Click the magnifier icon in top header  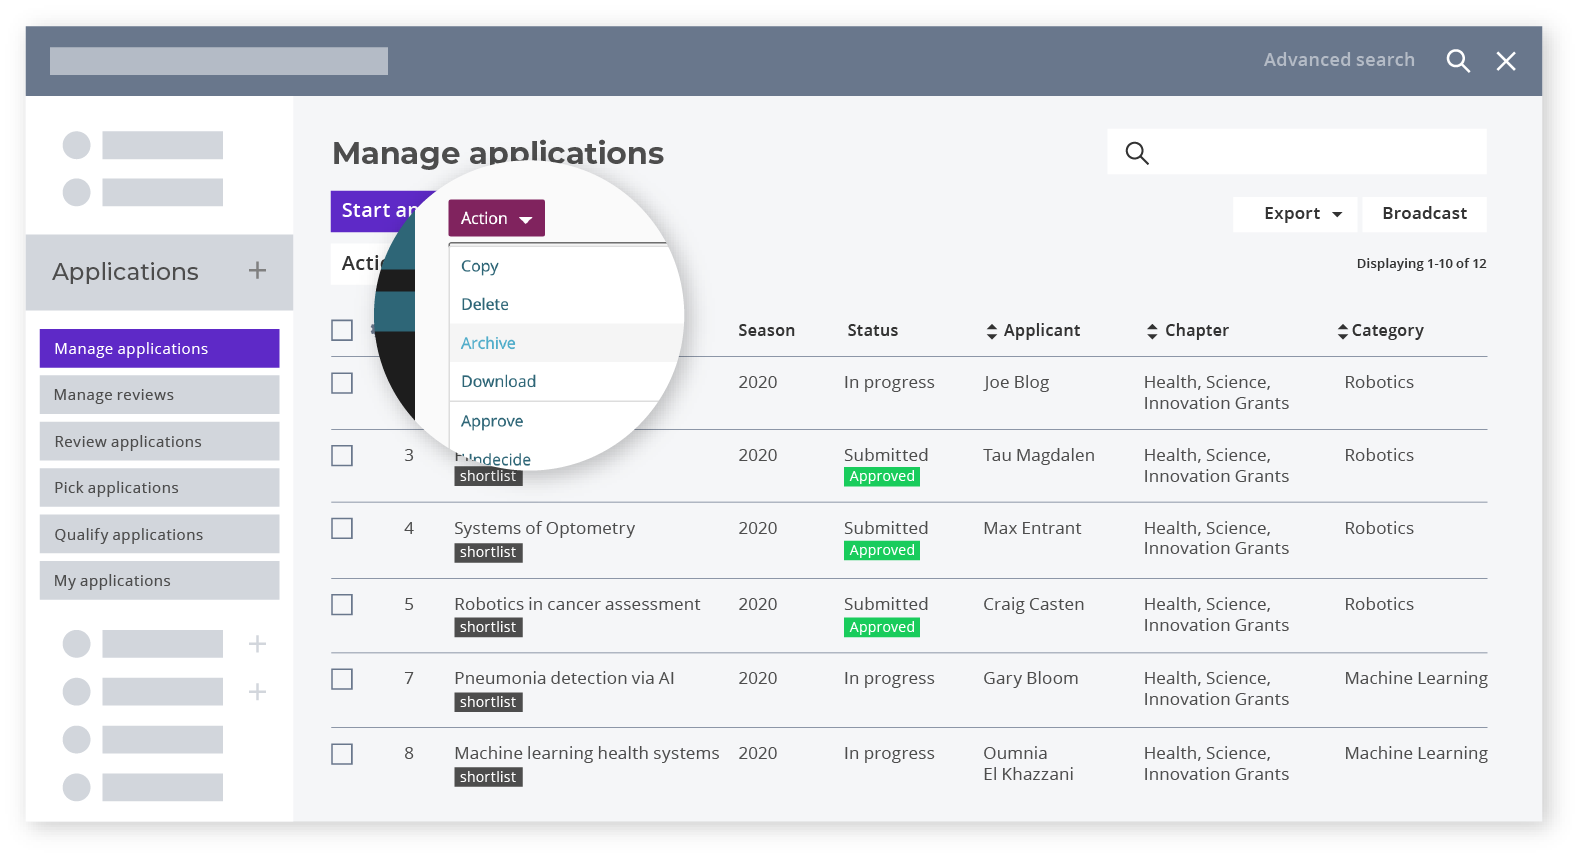click(x=1458, y=61)
